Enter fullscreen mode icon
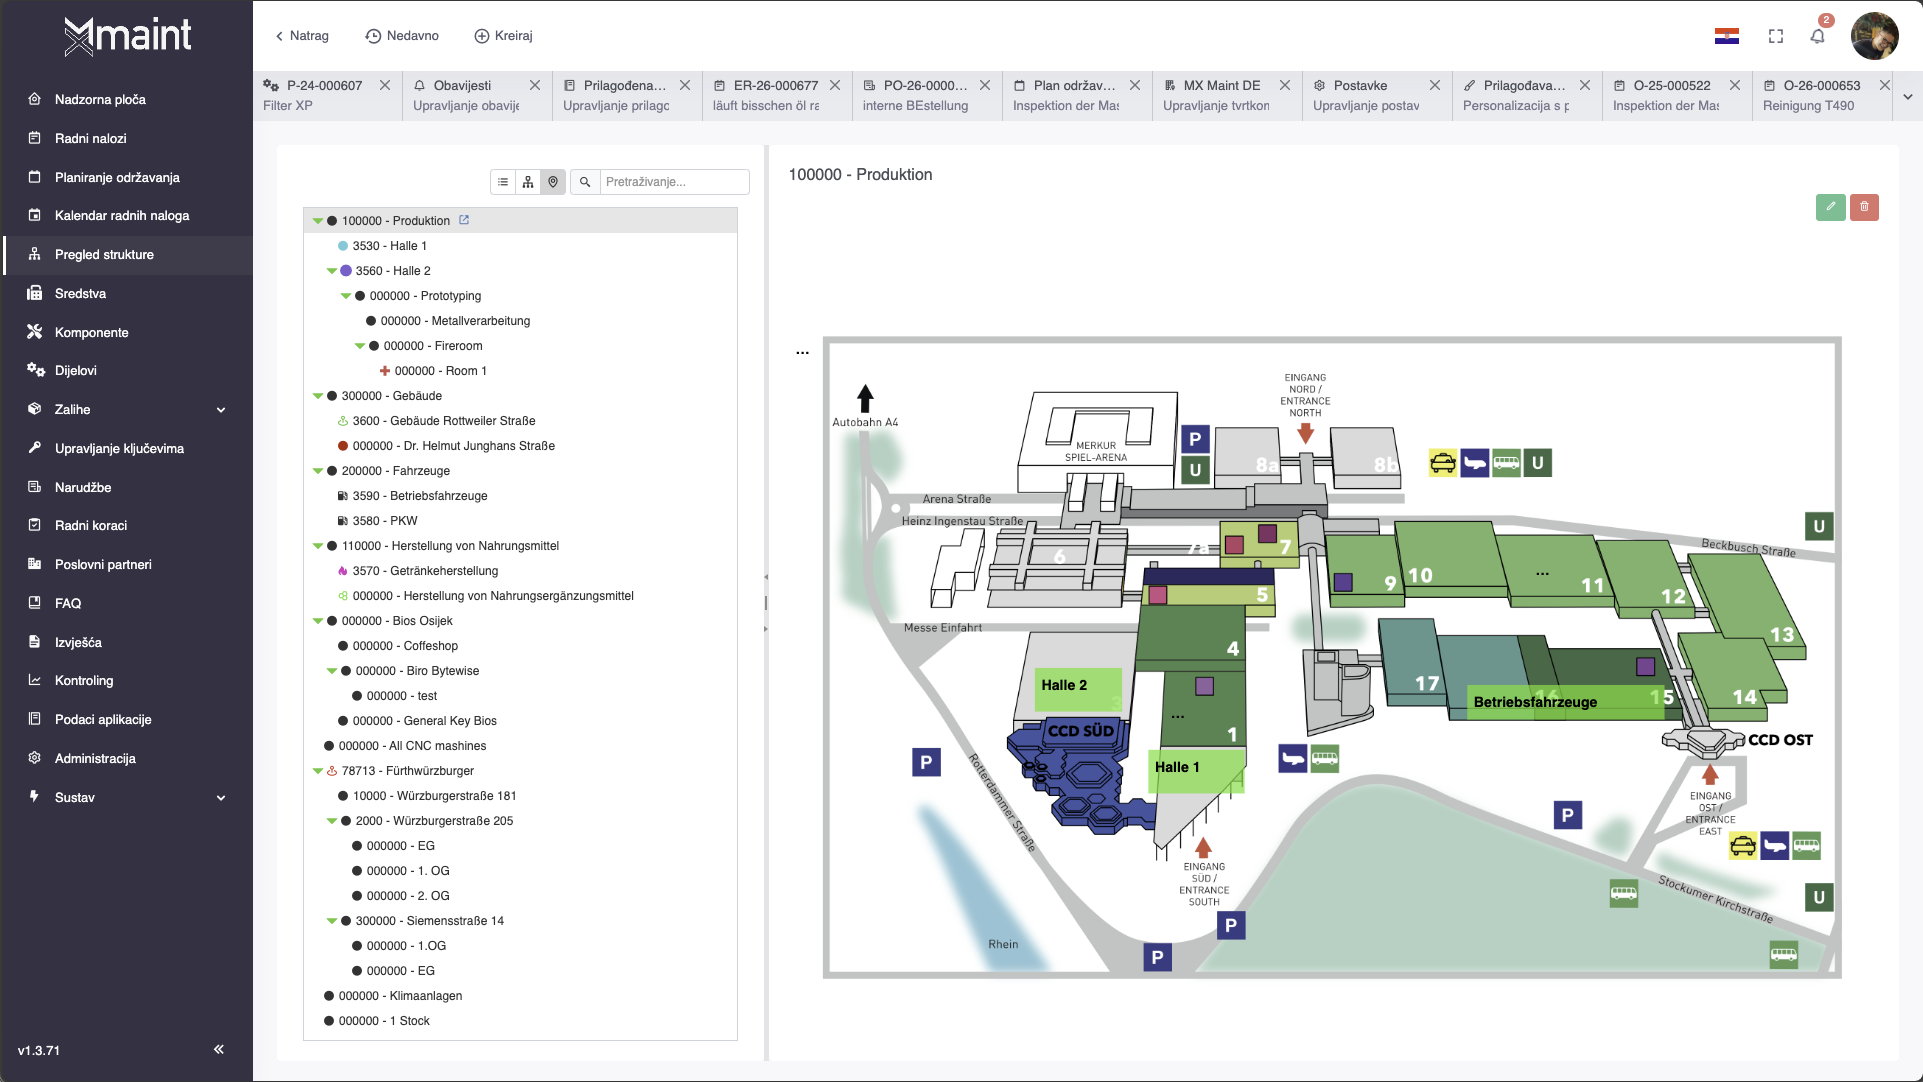Screen dimensions: 1923x1082 tap(1776, 37)
